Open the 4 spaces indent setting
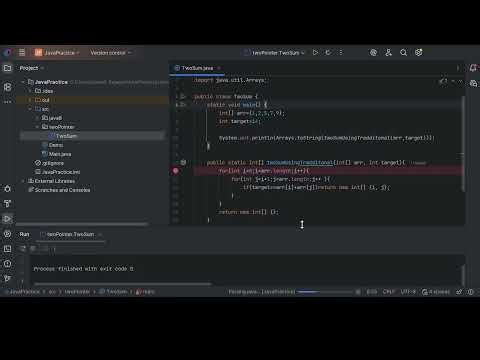 pyautogui.click(x=436, y=292)
